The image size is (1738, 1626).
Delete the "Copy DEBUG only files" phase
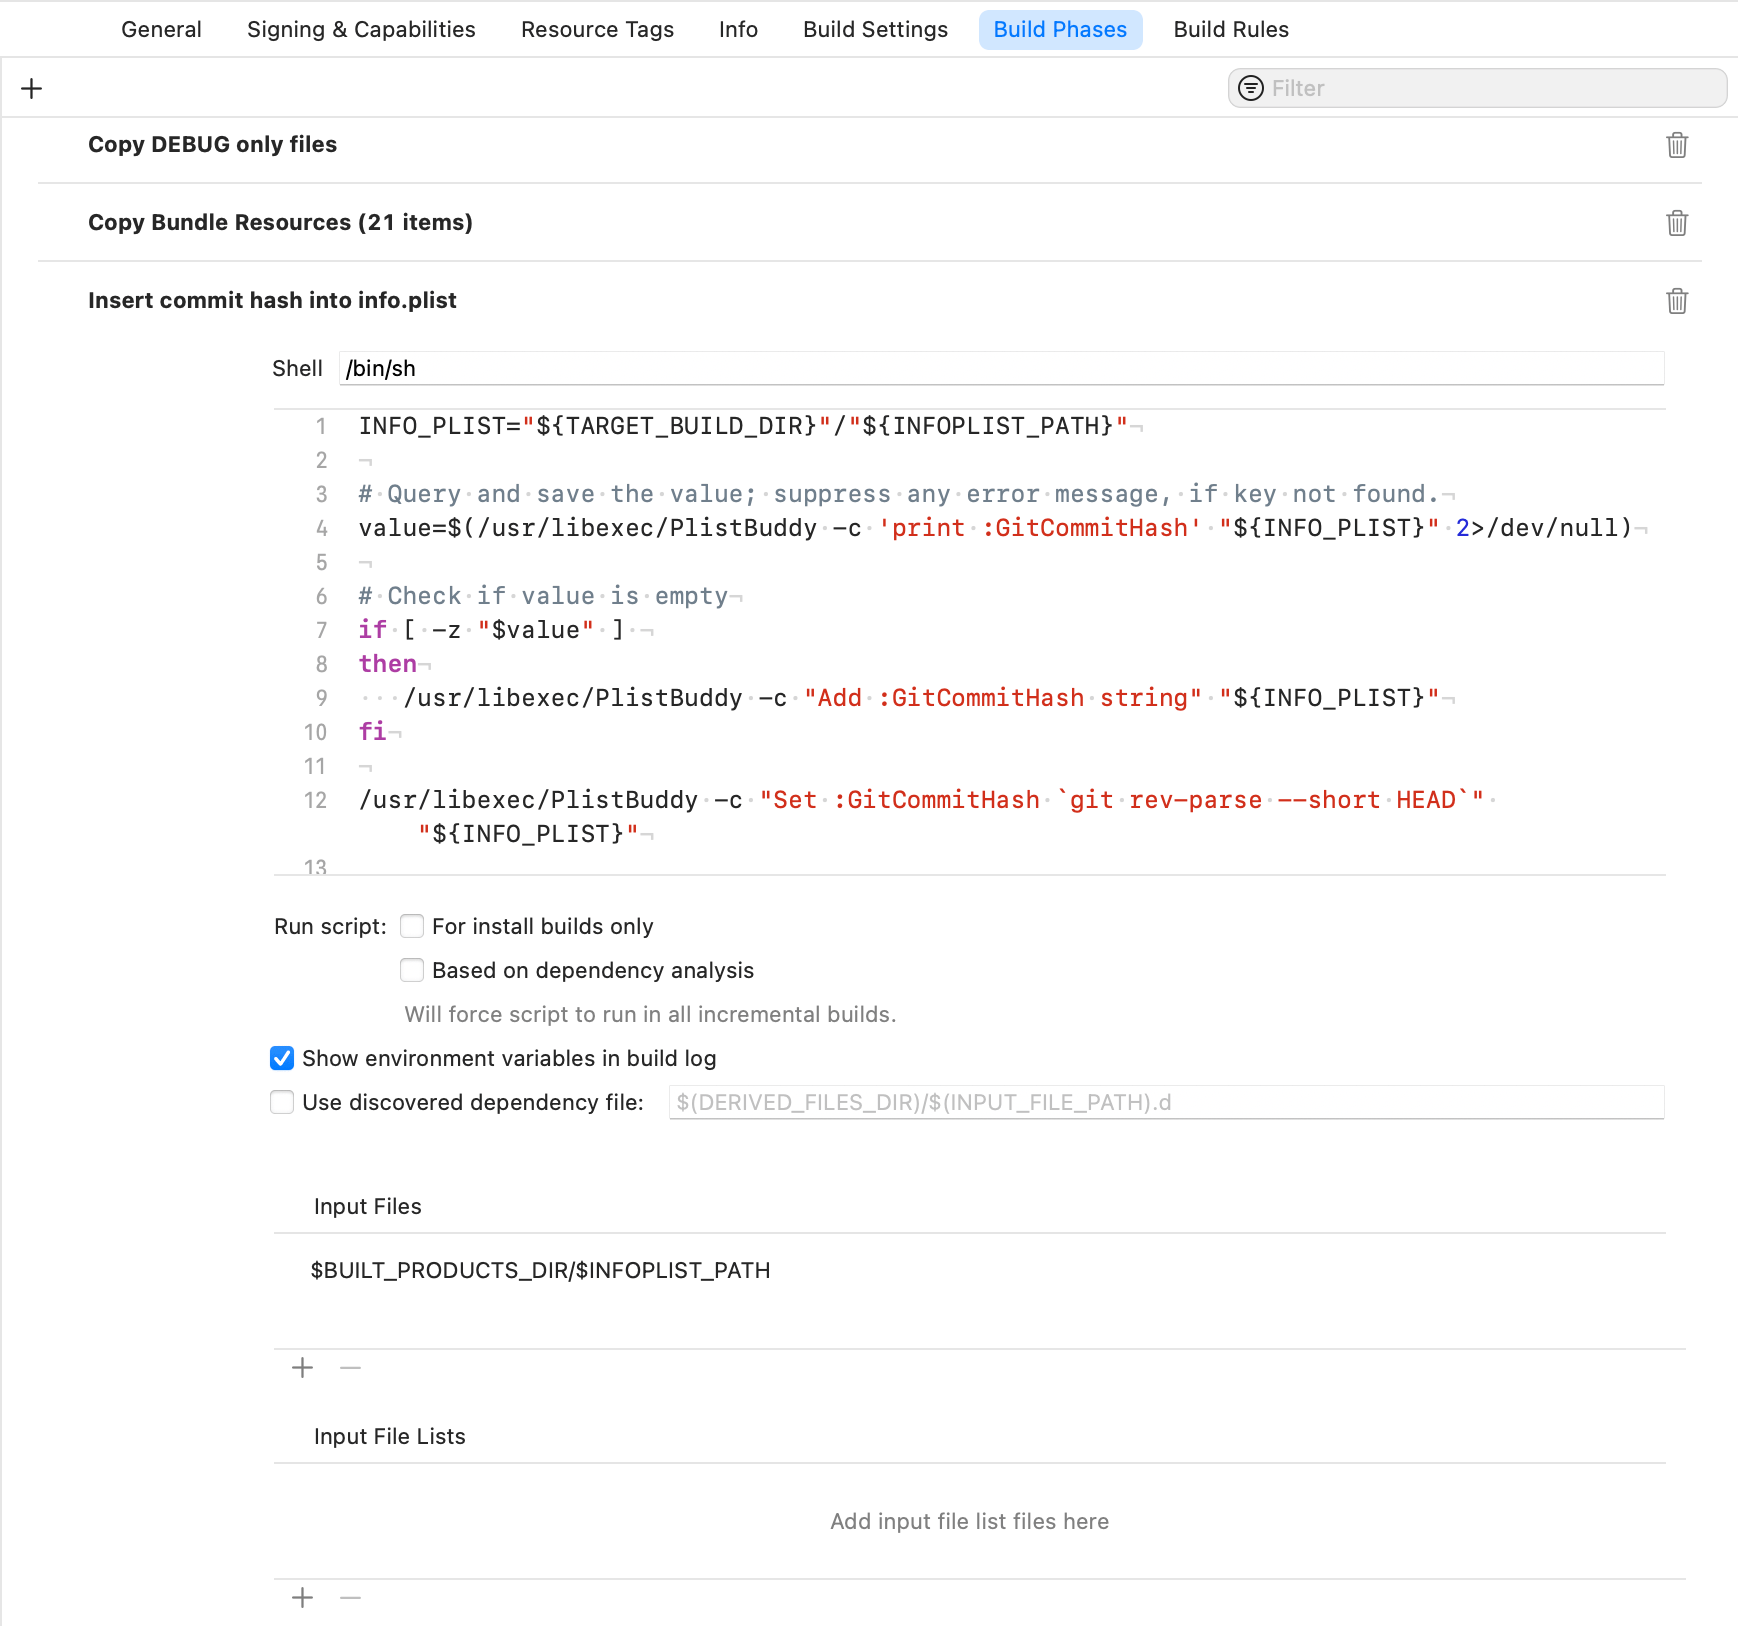1676,145
